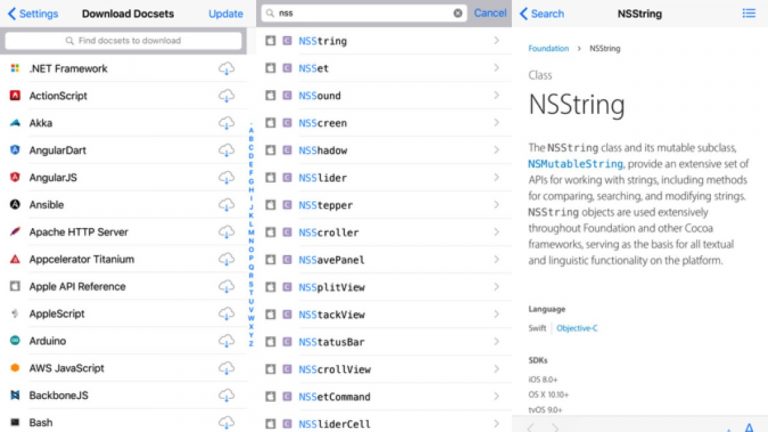Cancel the nss search
Image resolution: width=768 pixels, height=432 pixels.
tap(490, 13)
